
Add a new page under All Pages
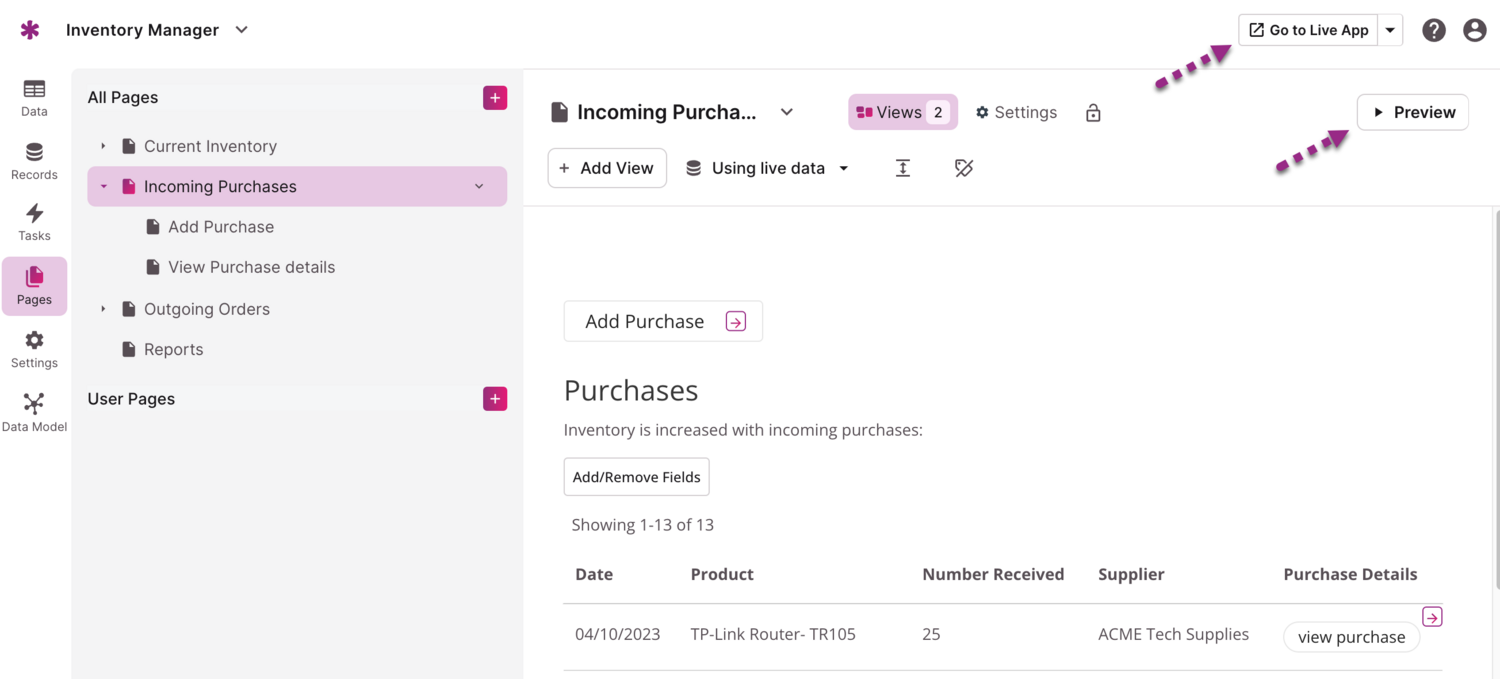click(495, 98)
